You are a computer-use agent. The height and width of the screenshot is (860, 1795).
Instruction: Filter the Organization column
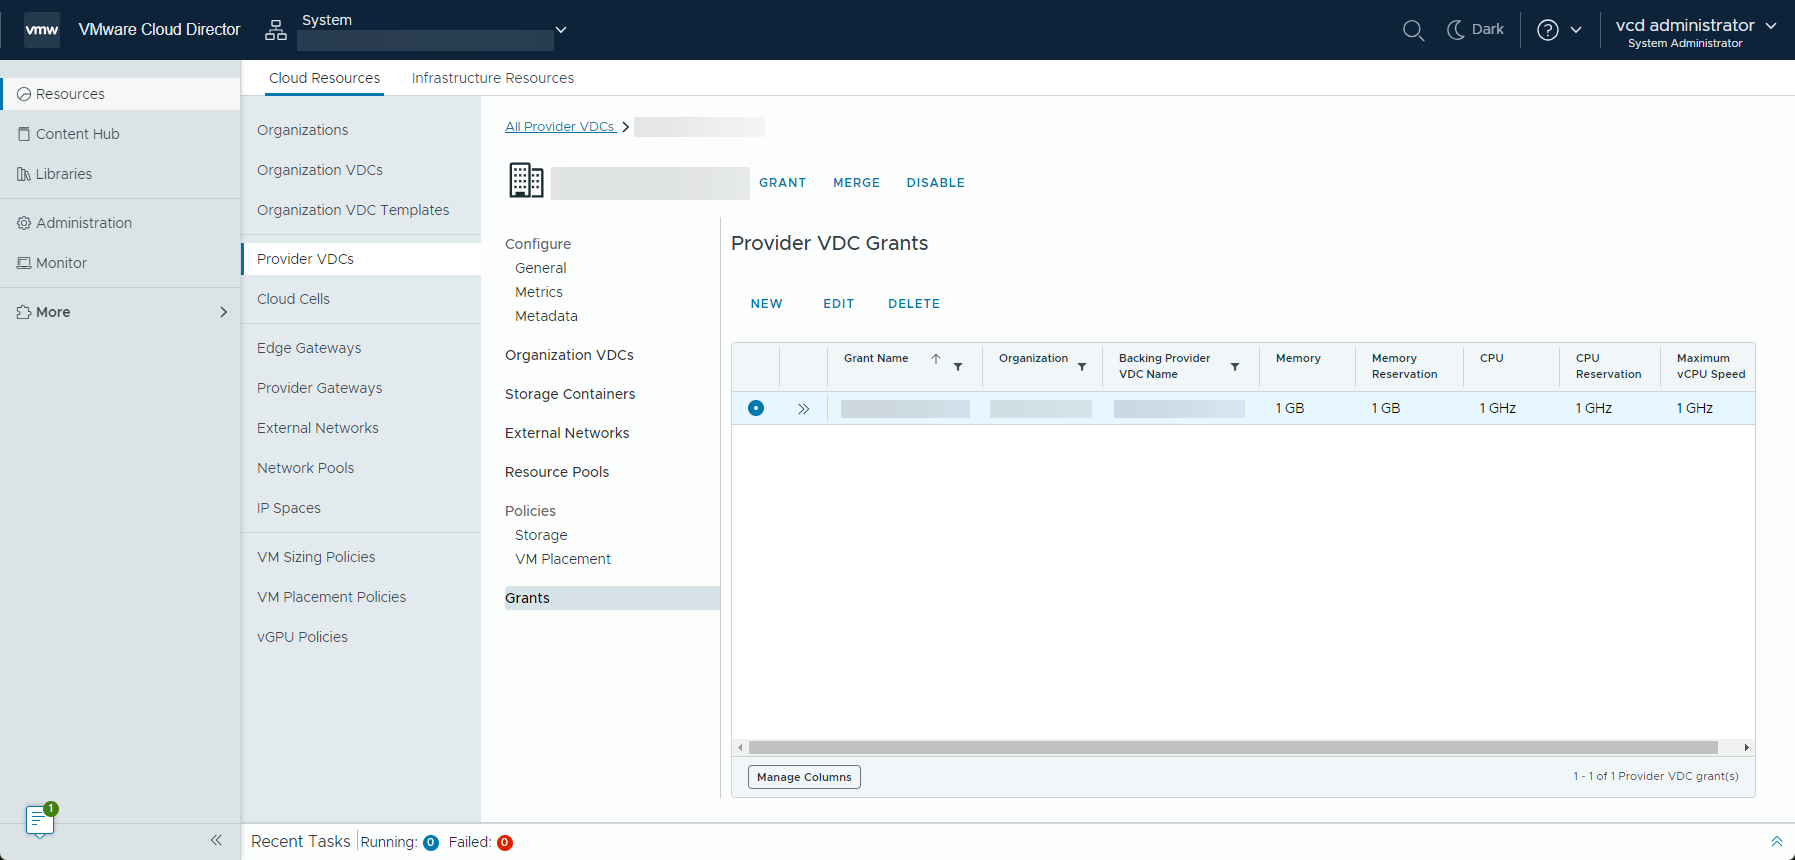coord(1082,367)
